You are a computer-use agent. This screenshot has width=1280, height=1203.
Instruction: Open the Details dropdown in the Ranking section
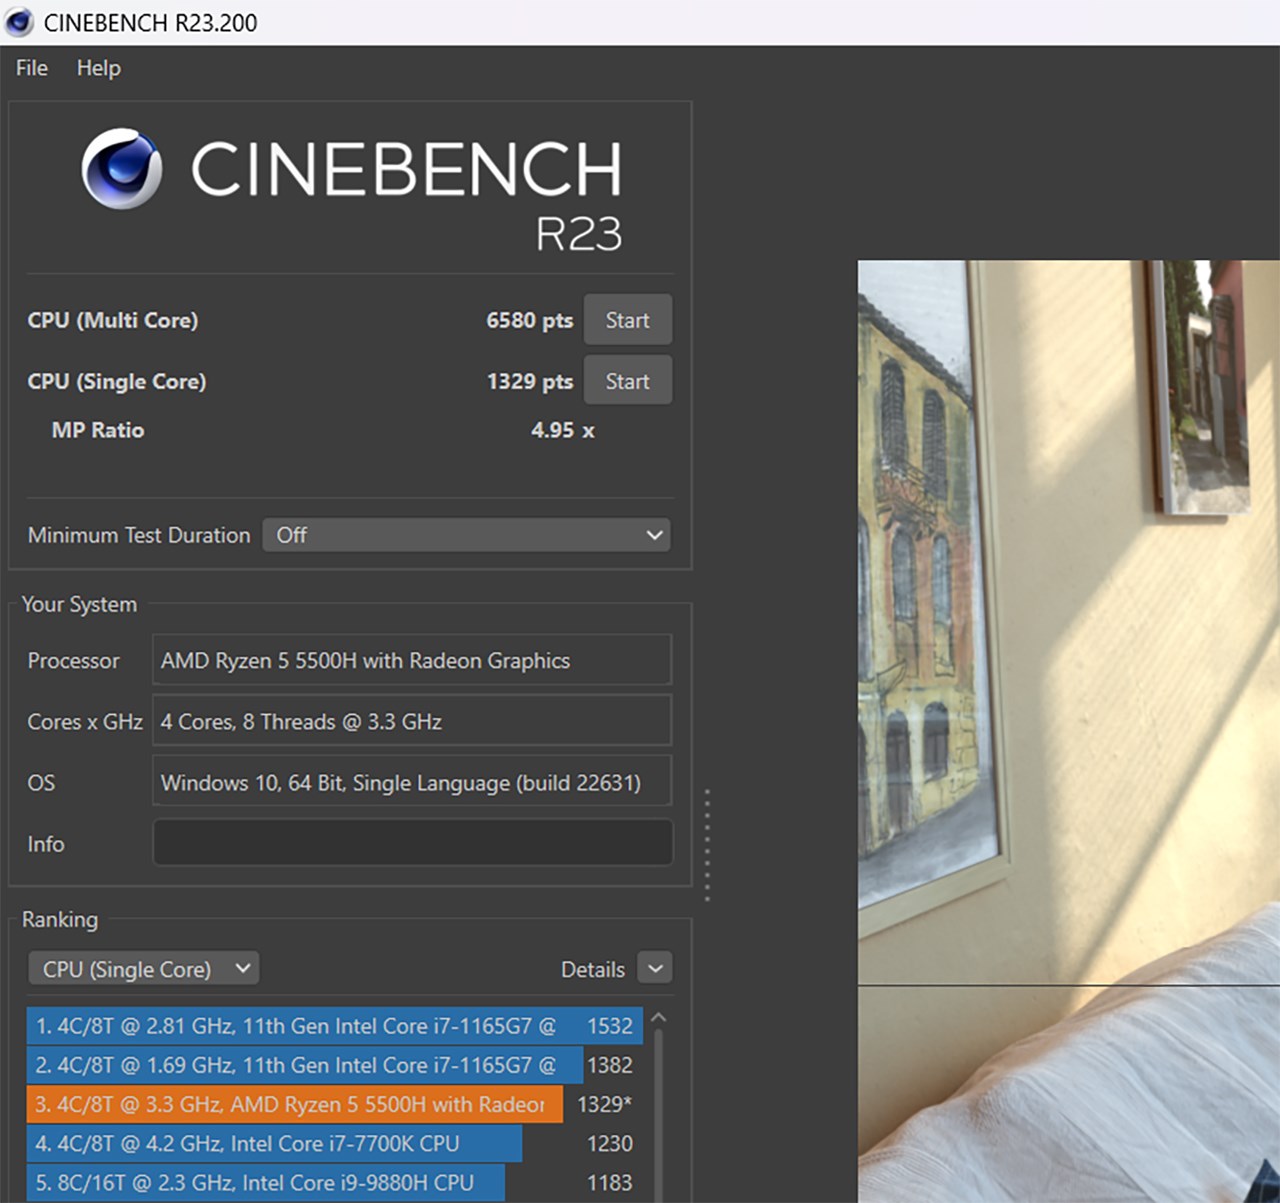pyautogui.click(x=654, y=968)
